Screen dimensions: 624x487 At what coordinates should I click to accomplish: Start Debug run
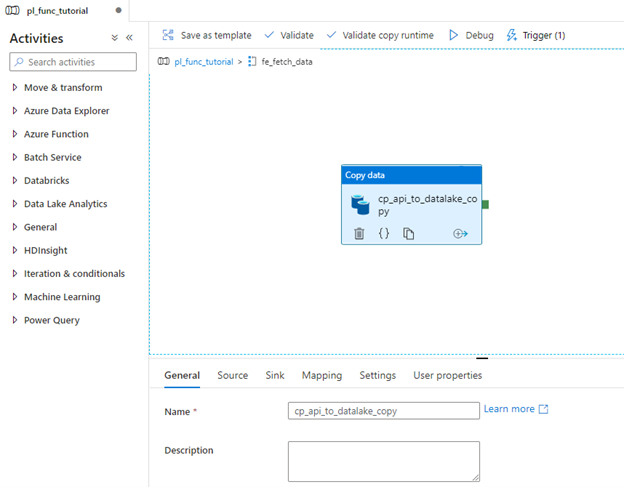coord(471,35)
